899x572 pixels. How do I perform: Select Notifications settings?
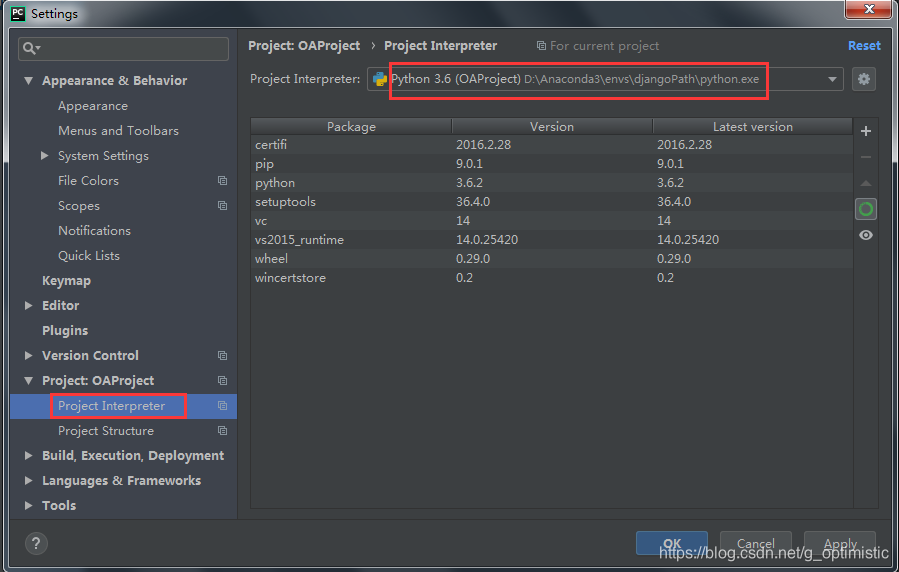point(95,230)
